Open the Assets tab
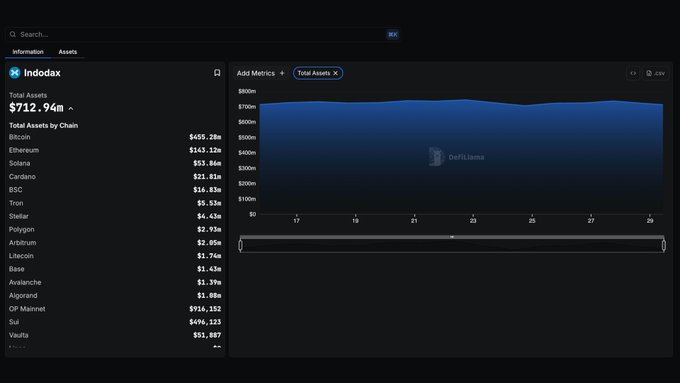The height and width of the screenshot is (383, 680). 68,52
